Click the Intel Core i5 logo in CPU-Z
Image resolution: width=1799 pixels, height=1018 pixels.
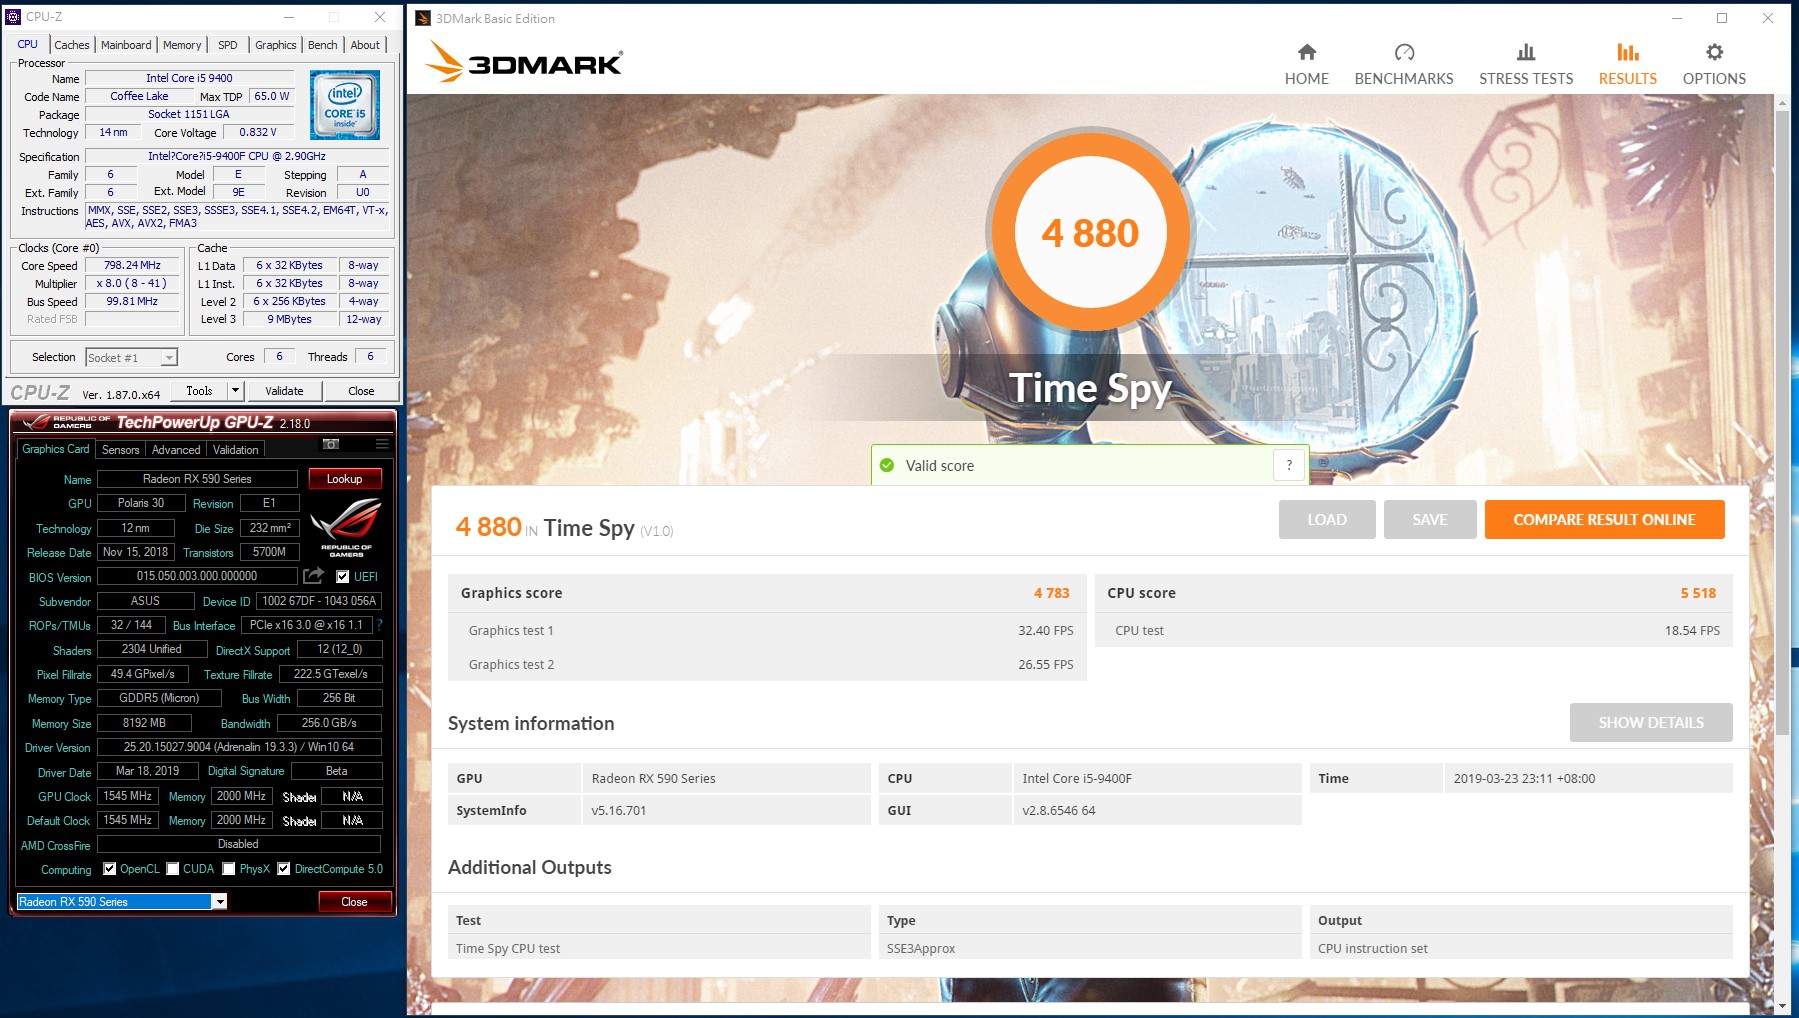pos(345,104)
